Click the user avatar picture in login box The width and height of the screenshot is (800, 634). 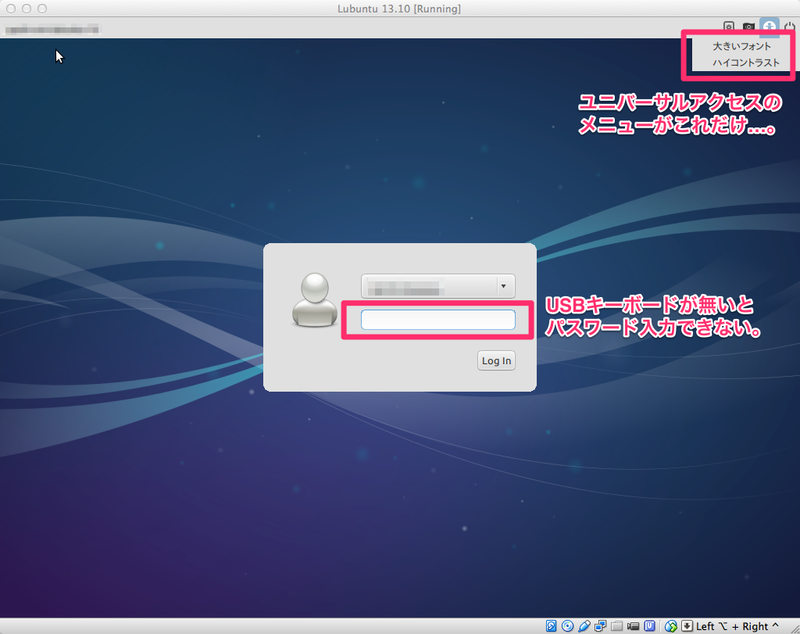coord(315,300)
